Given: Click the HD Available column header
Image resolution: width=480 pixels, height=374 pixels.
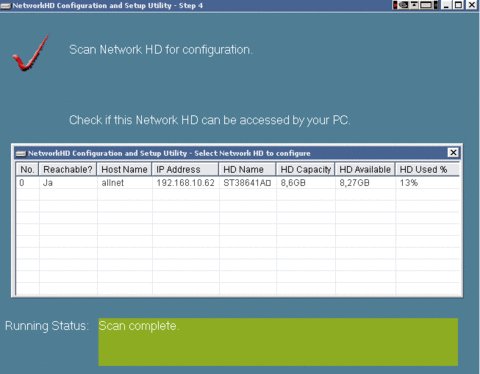Looking at the screenshot, I should (x=365, y=169).
